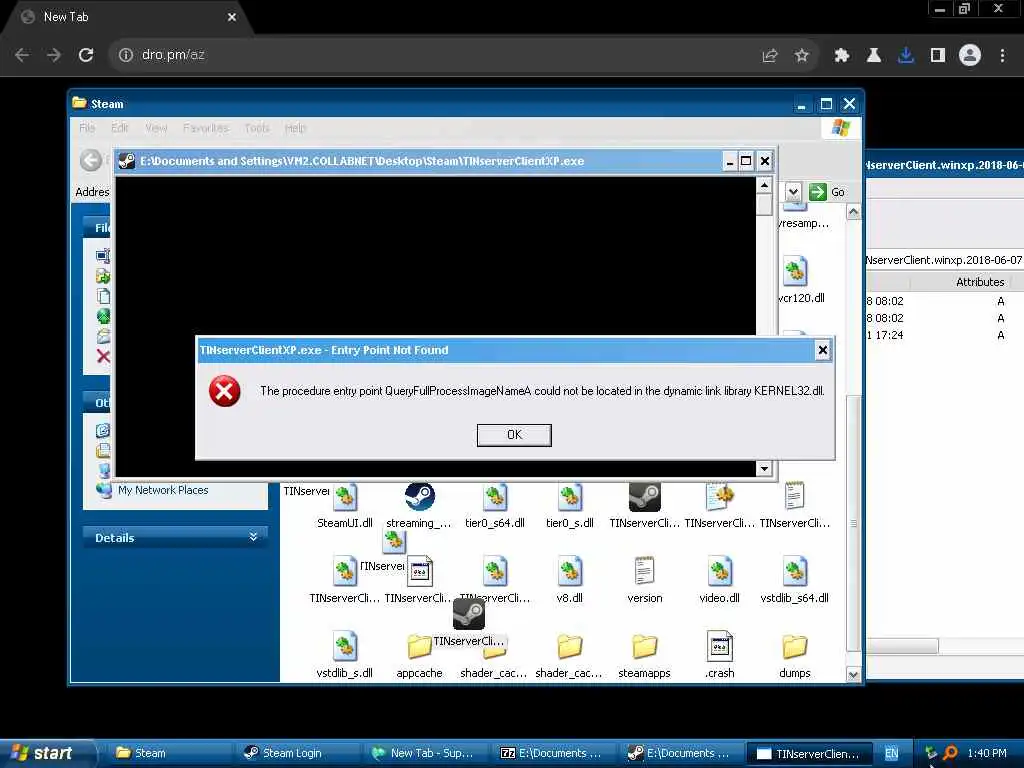The width and height of the screenshot is (1024, 768).
Task: Select the dumps folder
Action: coord(795,656)
